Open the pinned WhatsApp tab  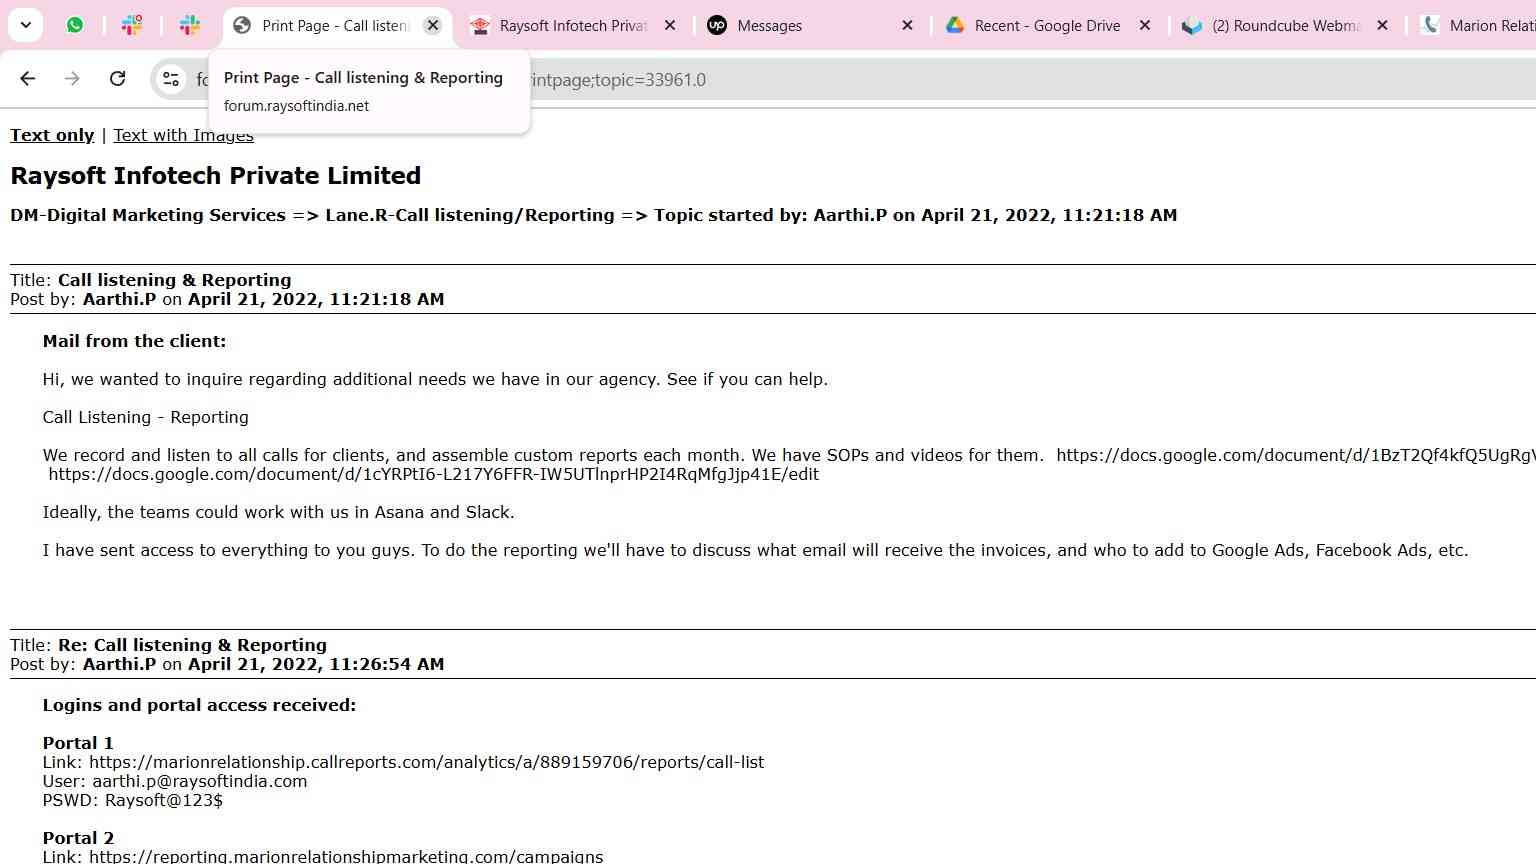75,25
